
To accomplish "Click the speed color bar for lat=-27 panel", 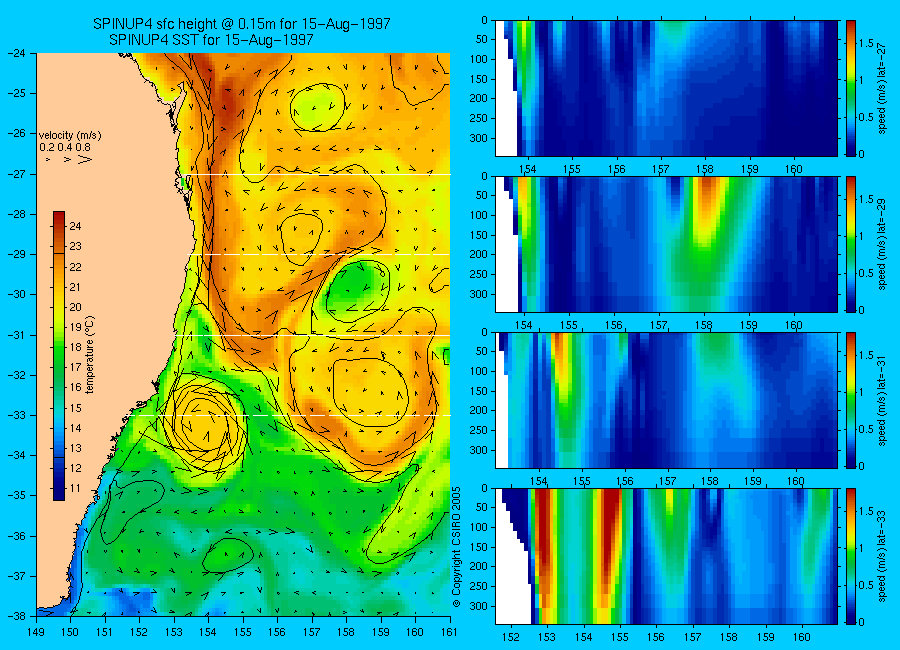I will pyautogui.click(x=851, y=88).
